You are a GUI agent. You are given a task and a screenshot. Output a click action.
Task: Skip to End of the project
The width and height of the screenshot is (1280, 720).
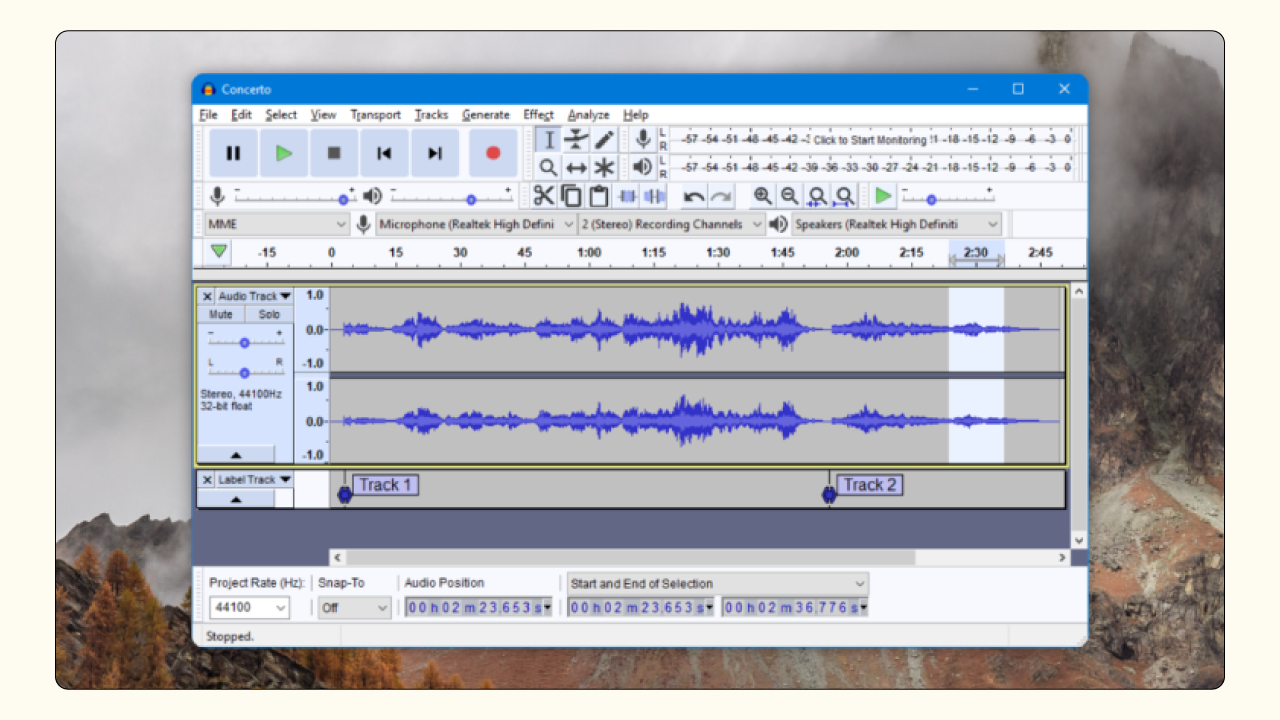(434, 153)
